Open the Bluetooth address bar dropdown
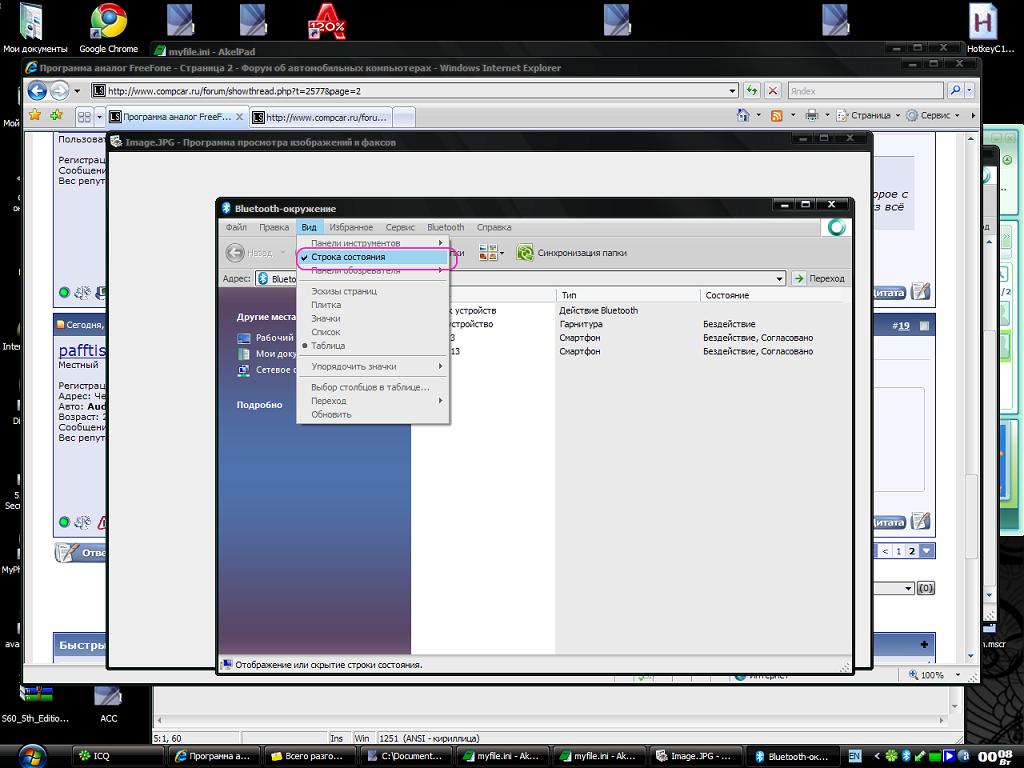This screenshot has width=1024, height=768. pyautogui.click(x=779, y=279)
